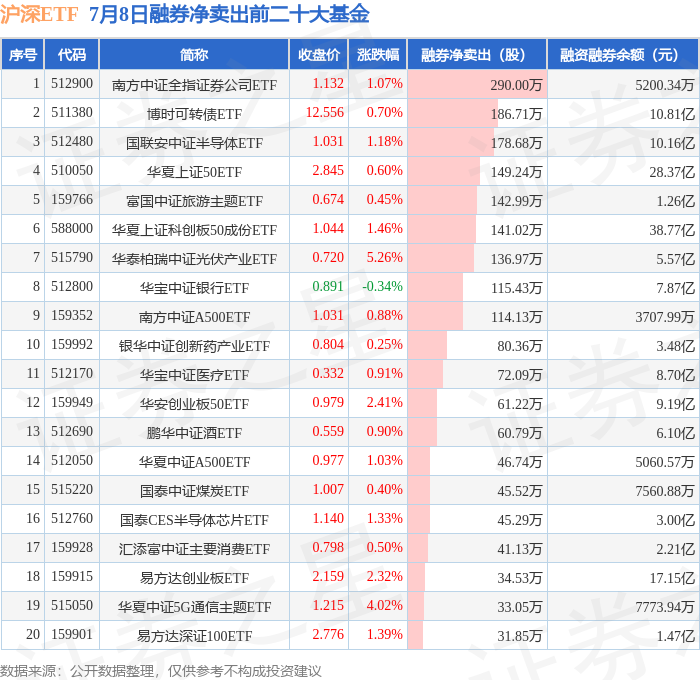This screenshot has width=700, height=680.
Task: Click code 159352
Action: click(72, 316)
